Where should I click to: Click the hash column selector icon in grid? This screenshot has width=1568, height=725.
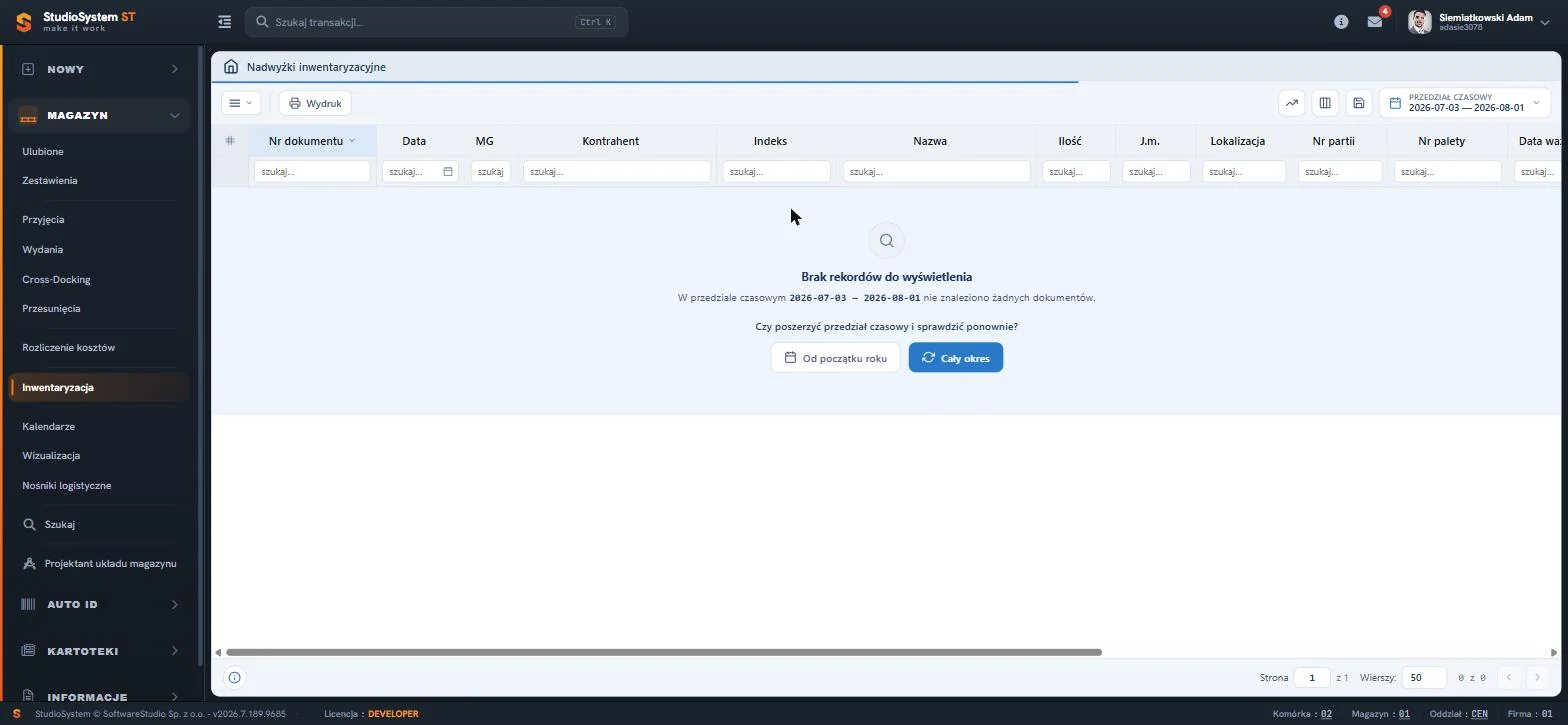click(x=230, y=141)
